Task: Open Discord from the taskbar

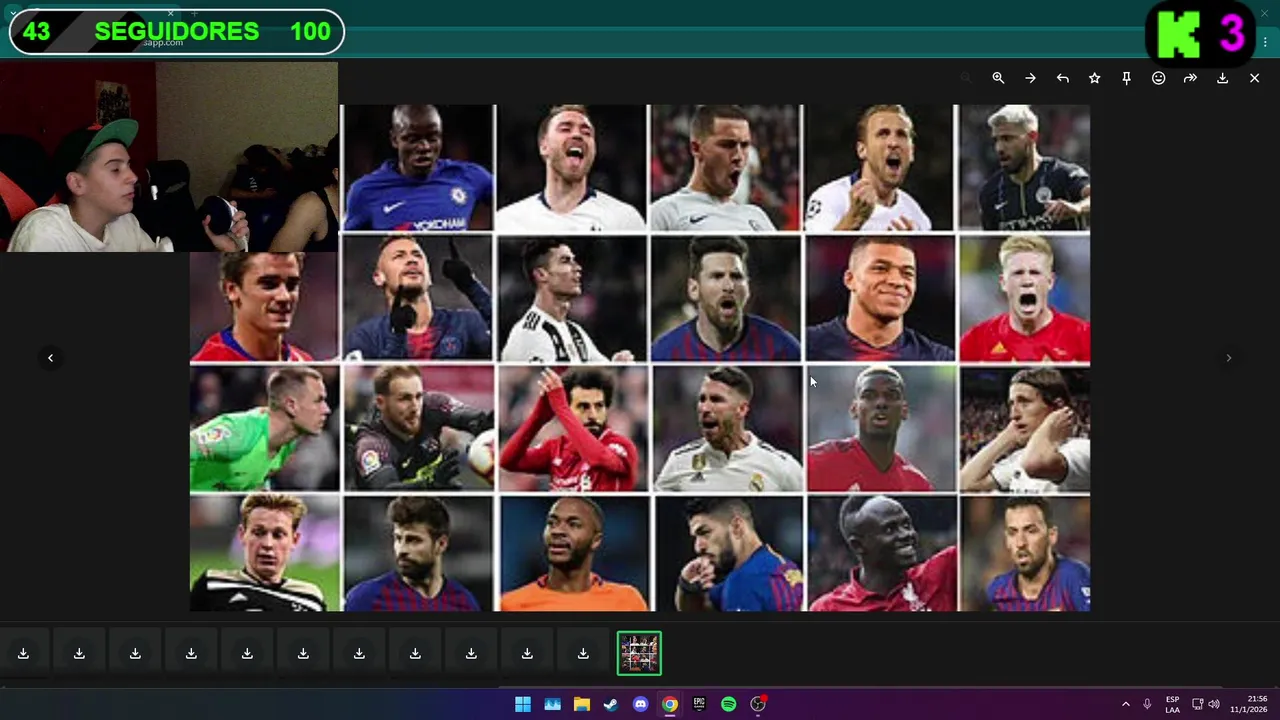Action: 640,705
